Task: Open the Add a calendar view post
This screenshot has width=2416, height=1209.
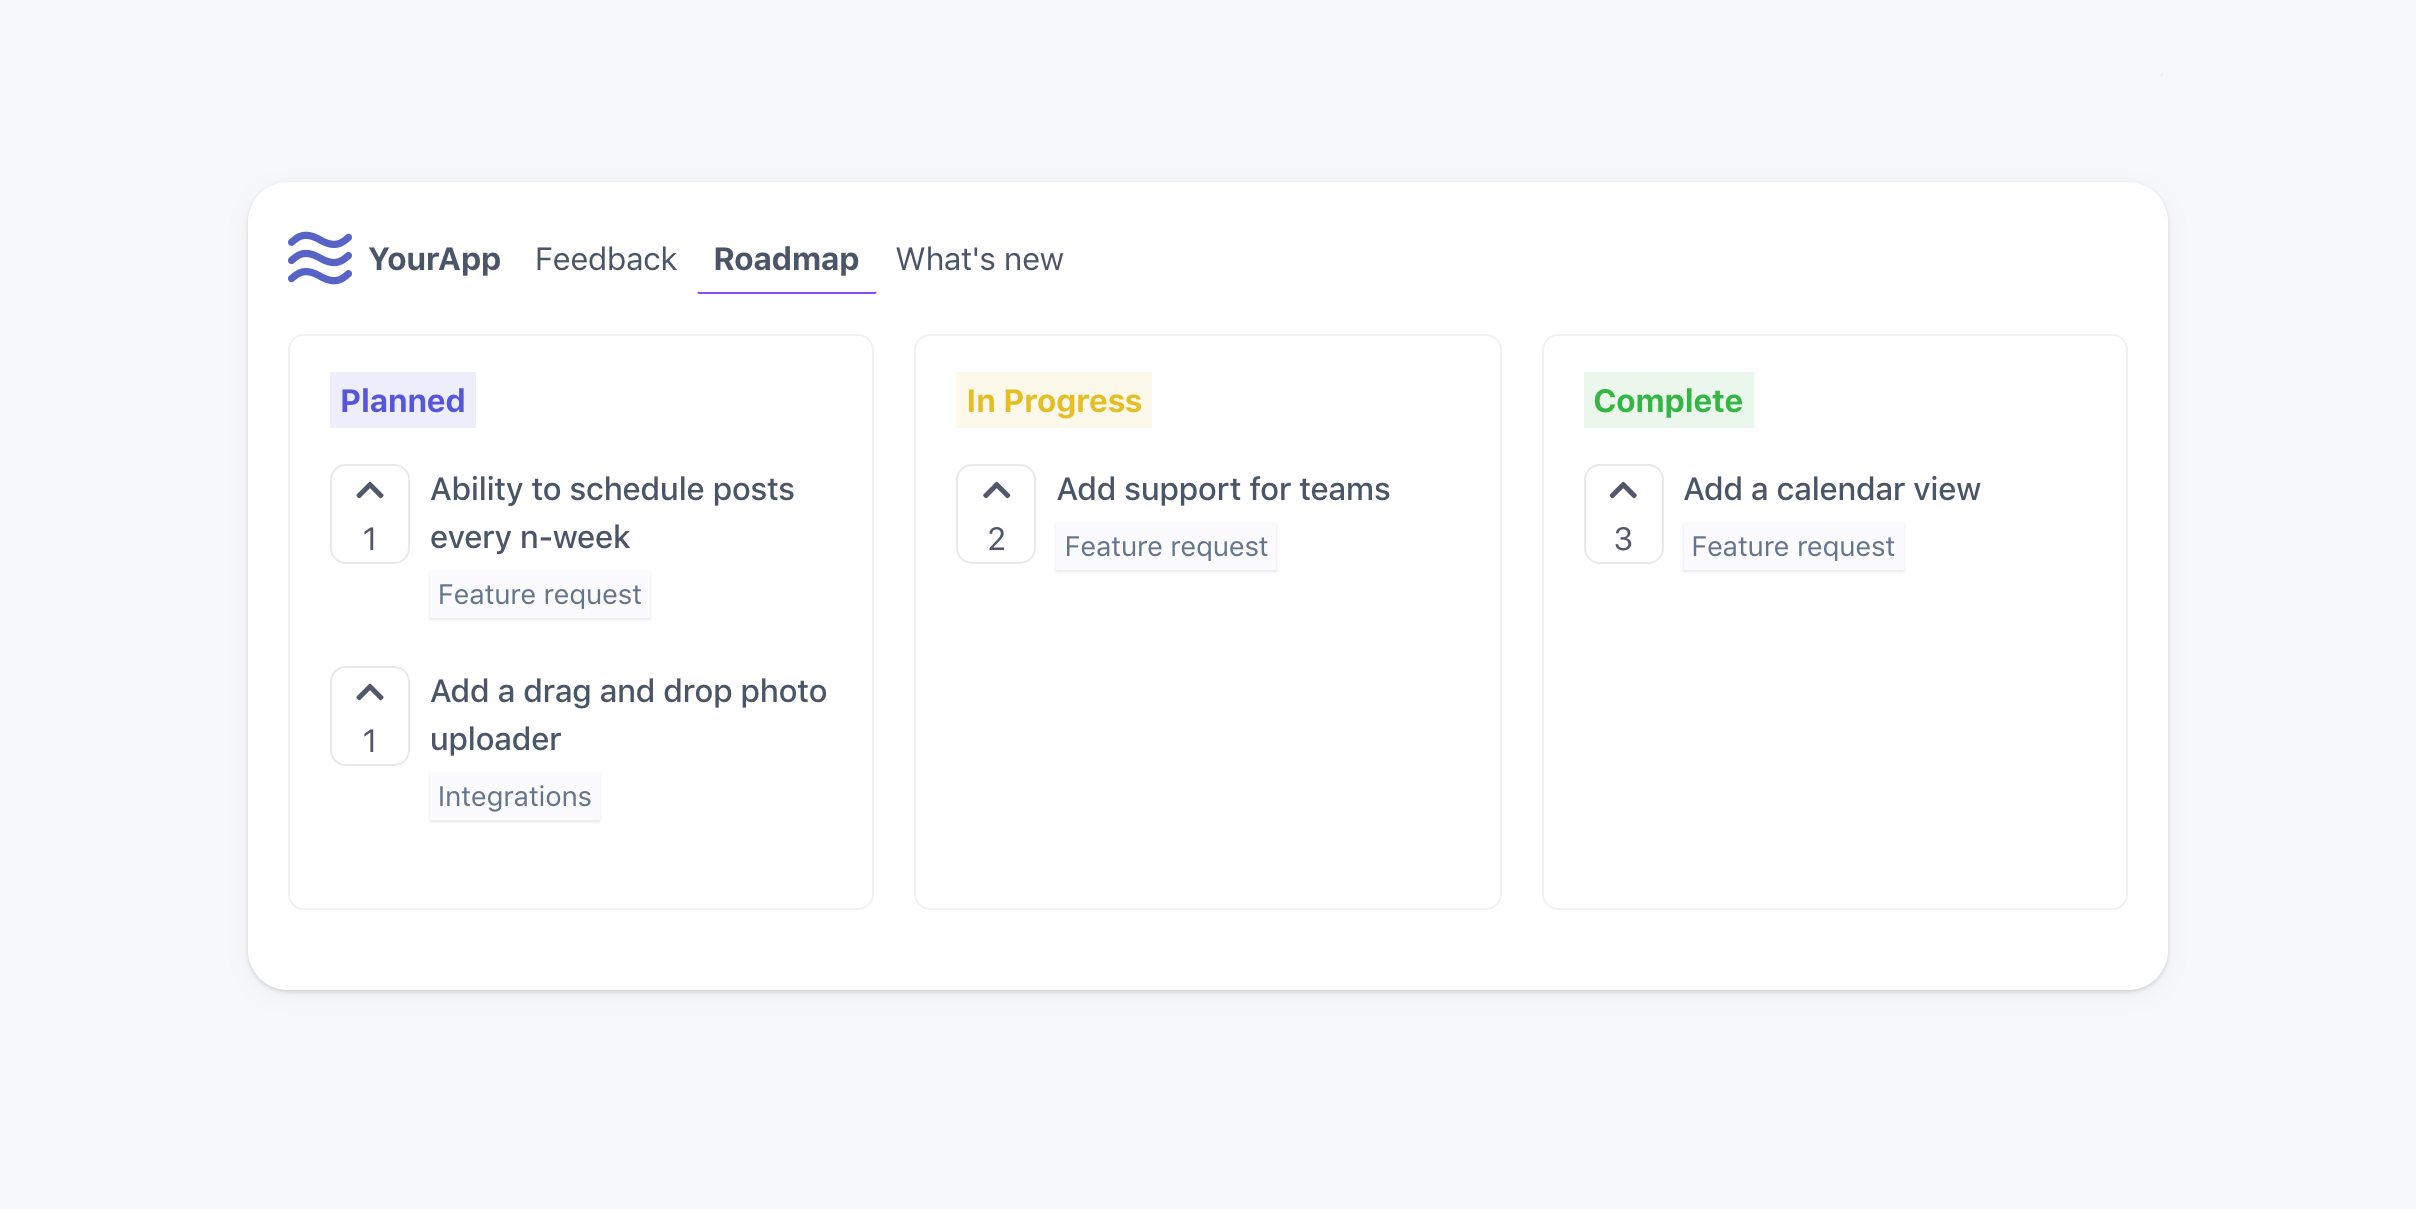Action: coord(1831,489)
